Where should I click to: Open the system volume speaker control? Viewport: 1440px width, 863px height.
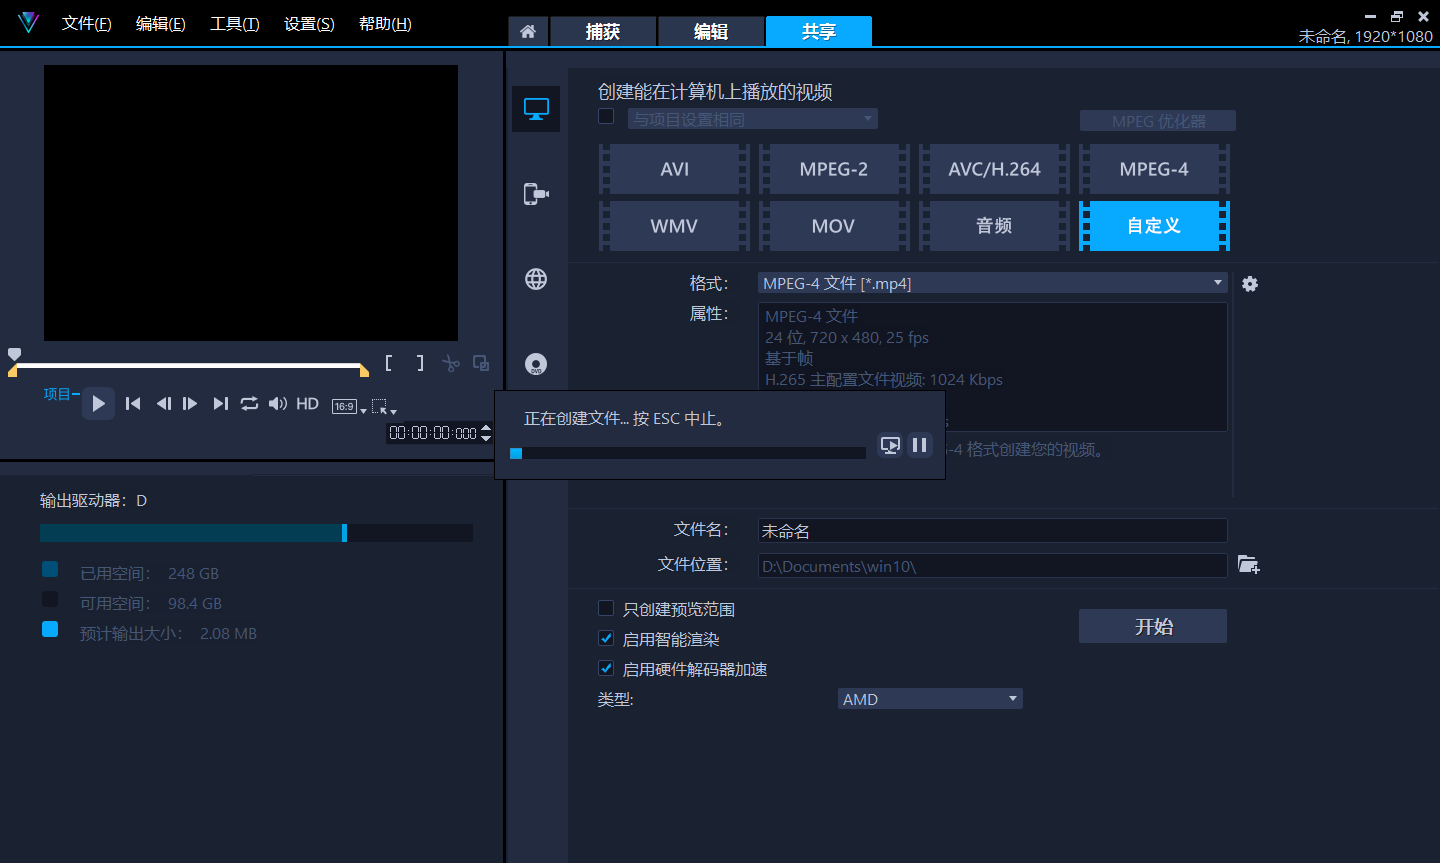click(x=278, y=403)
